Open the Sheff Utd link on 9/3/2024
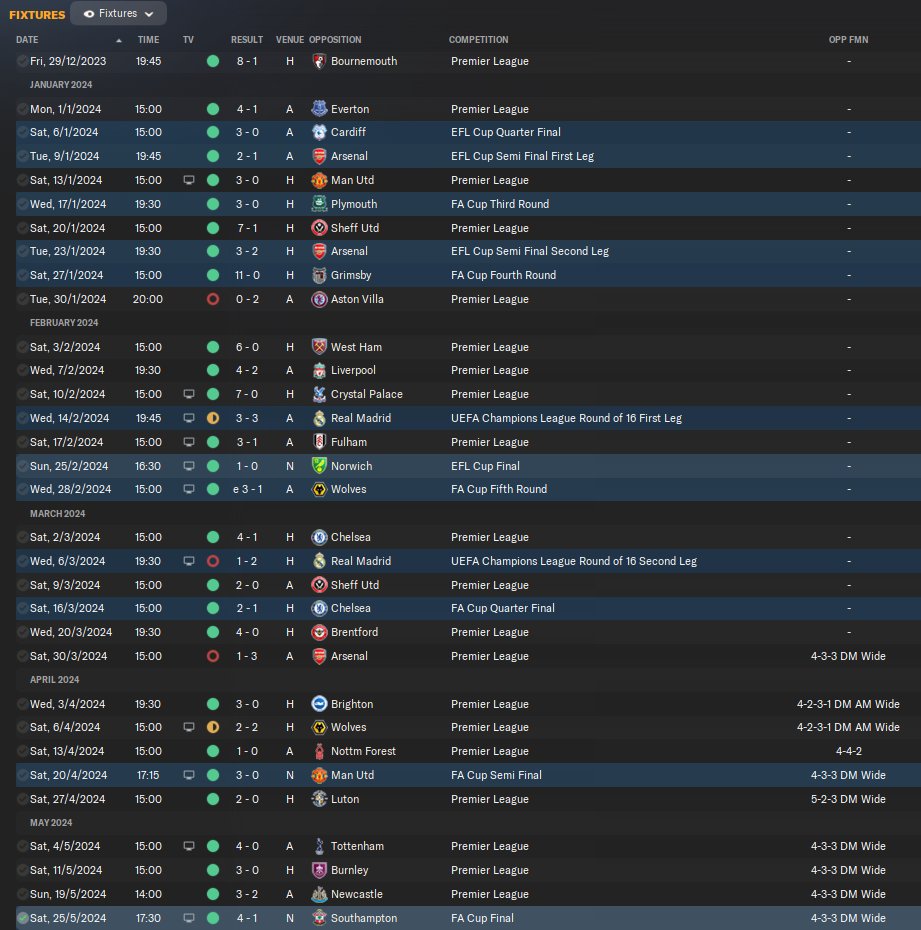 tap(355, 585)
